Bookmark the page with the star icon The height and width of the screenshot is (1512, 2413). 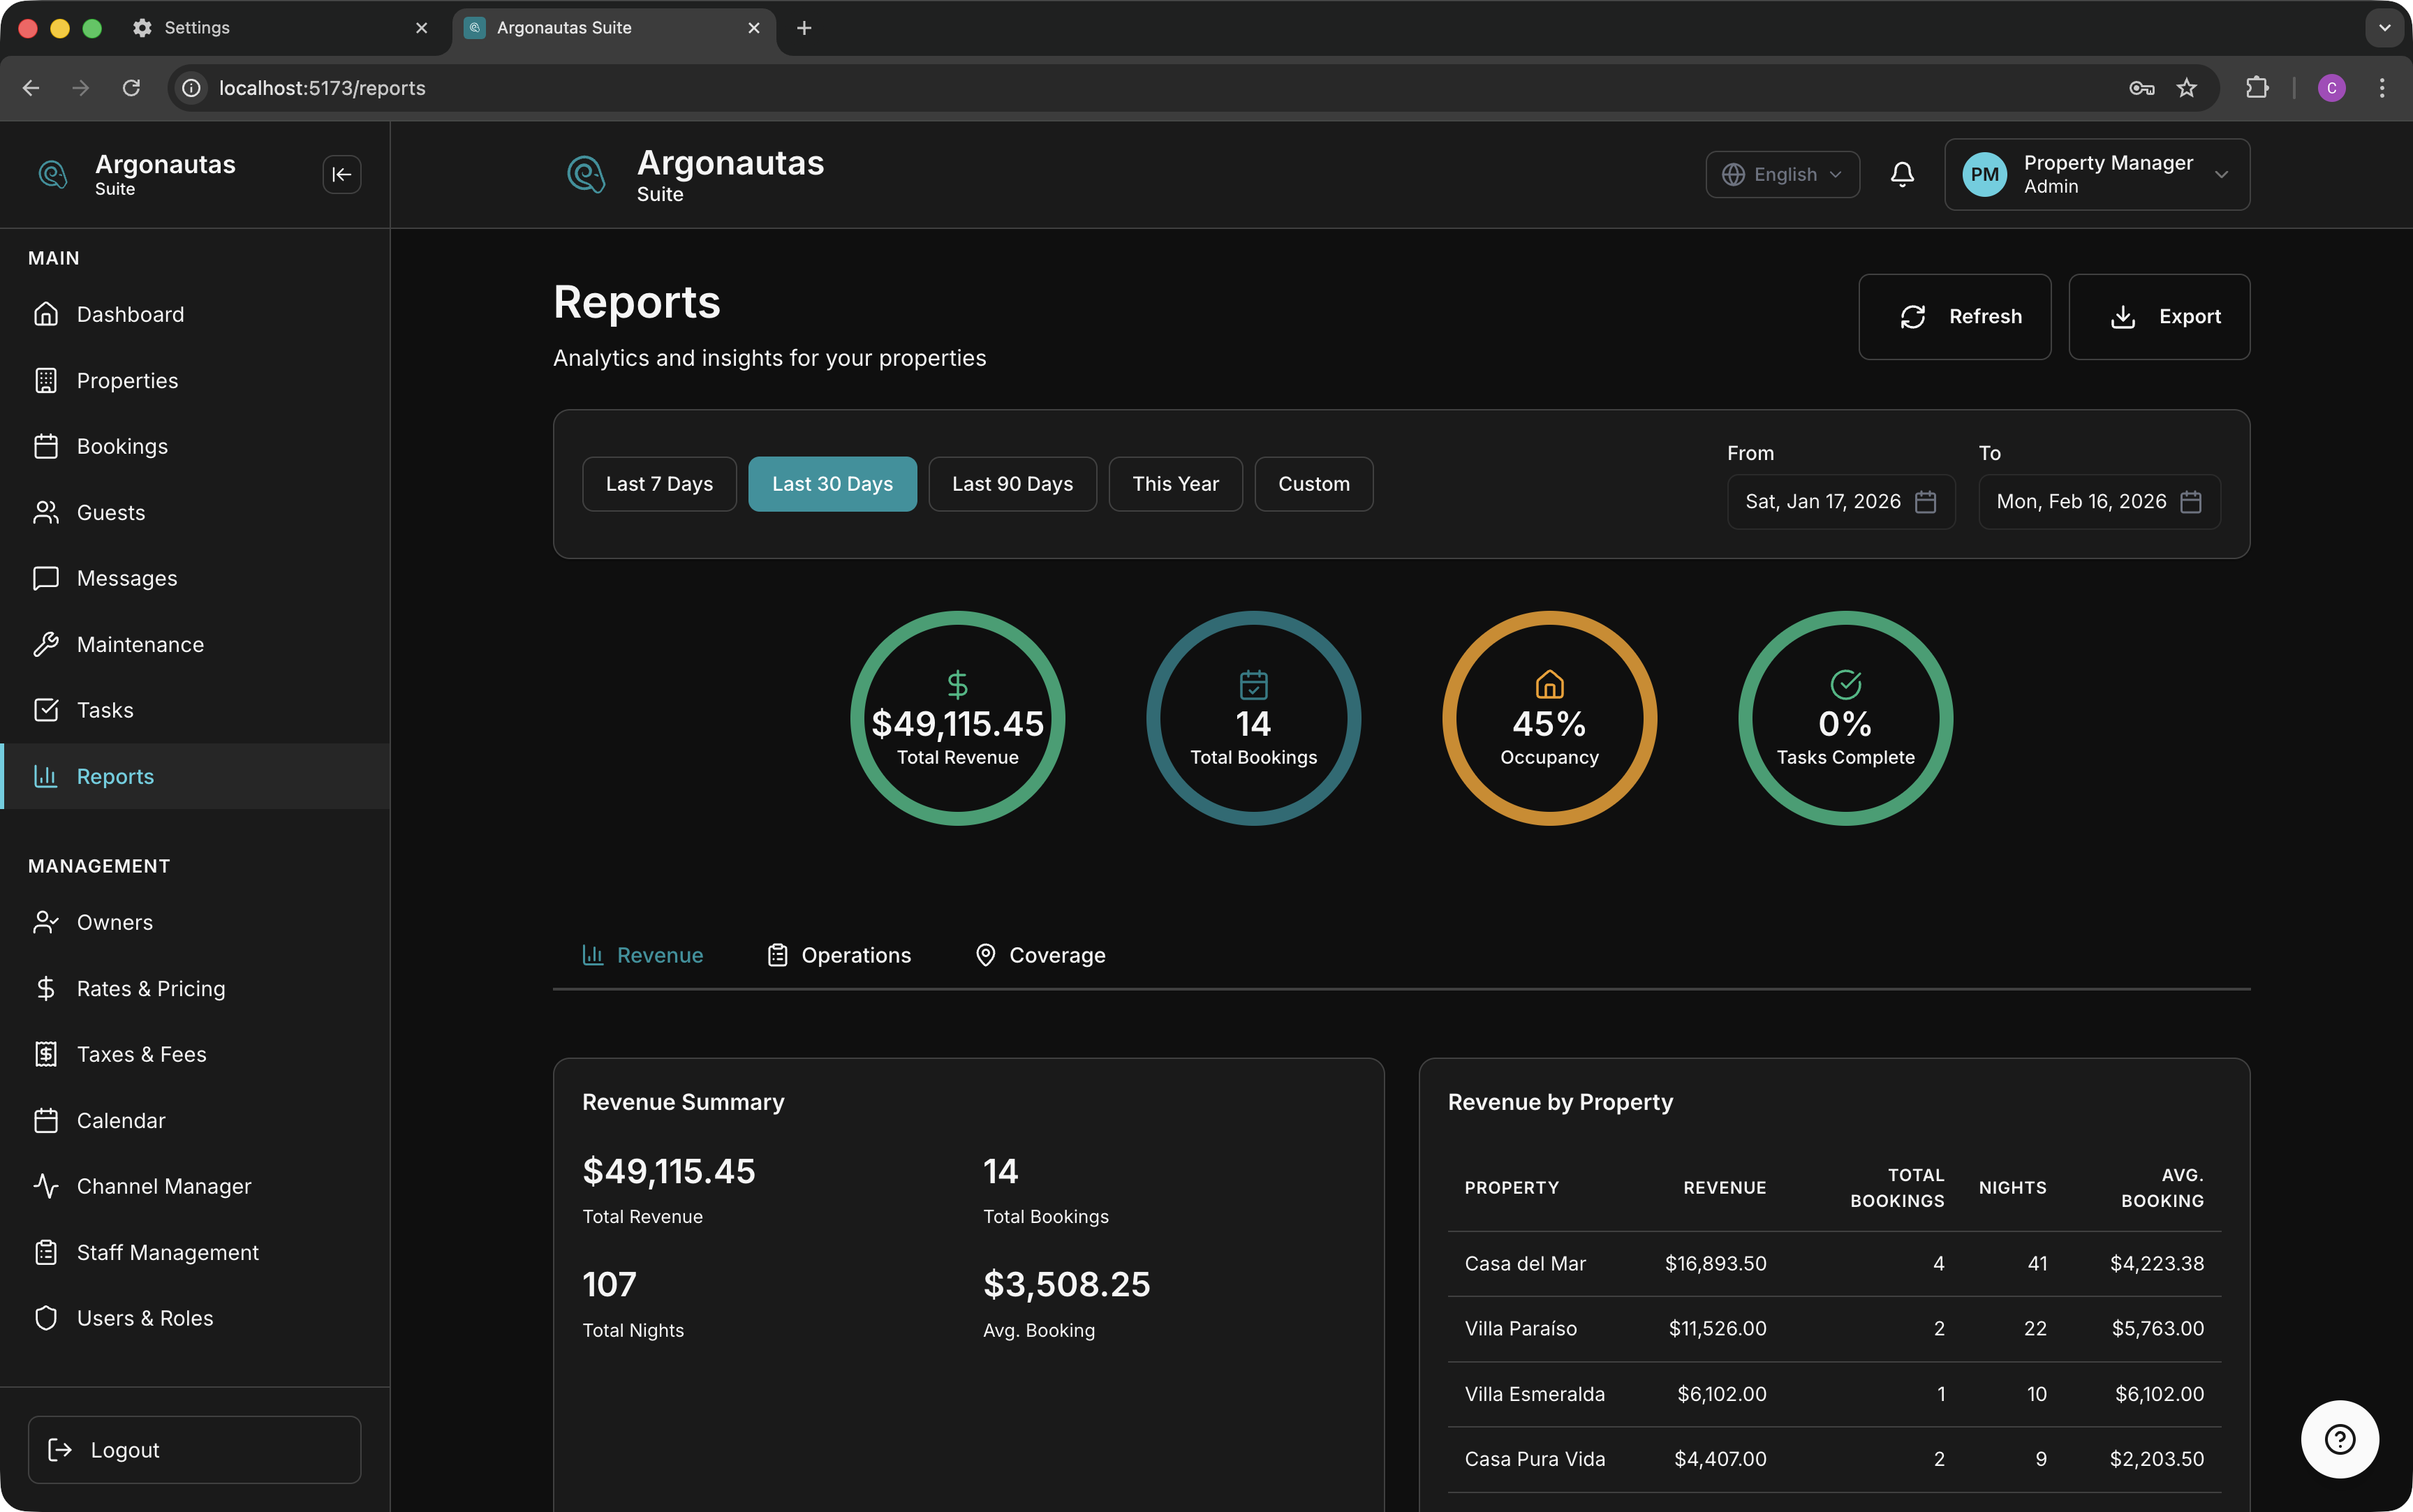tap(2187, 88)
